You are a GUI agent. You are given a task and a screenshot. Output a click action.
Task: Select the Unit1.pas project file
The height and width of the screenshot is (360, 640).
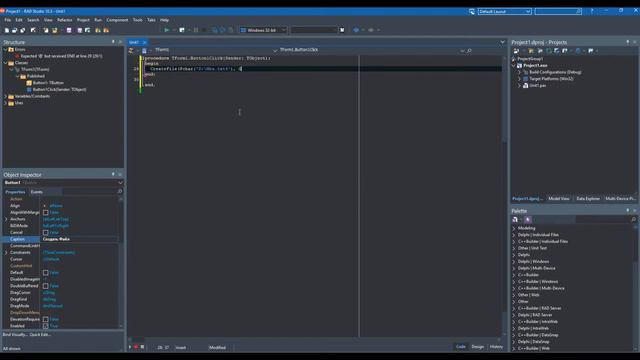point(538,86)
